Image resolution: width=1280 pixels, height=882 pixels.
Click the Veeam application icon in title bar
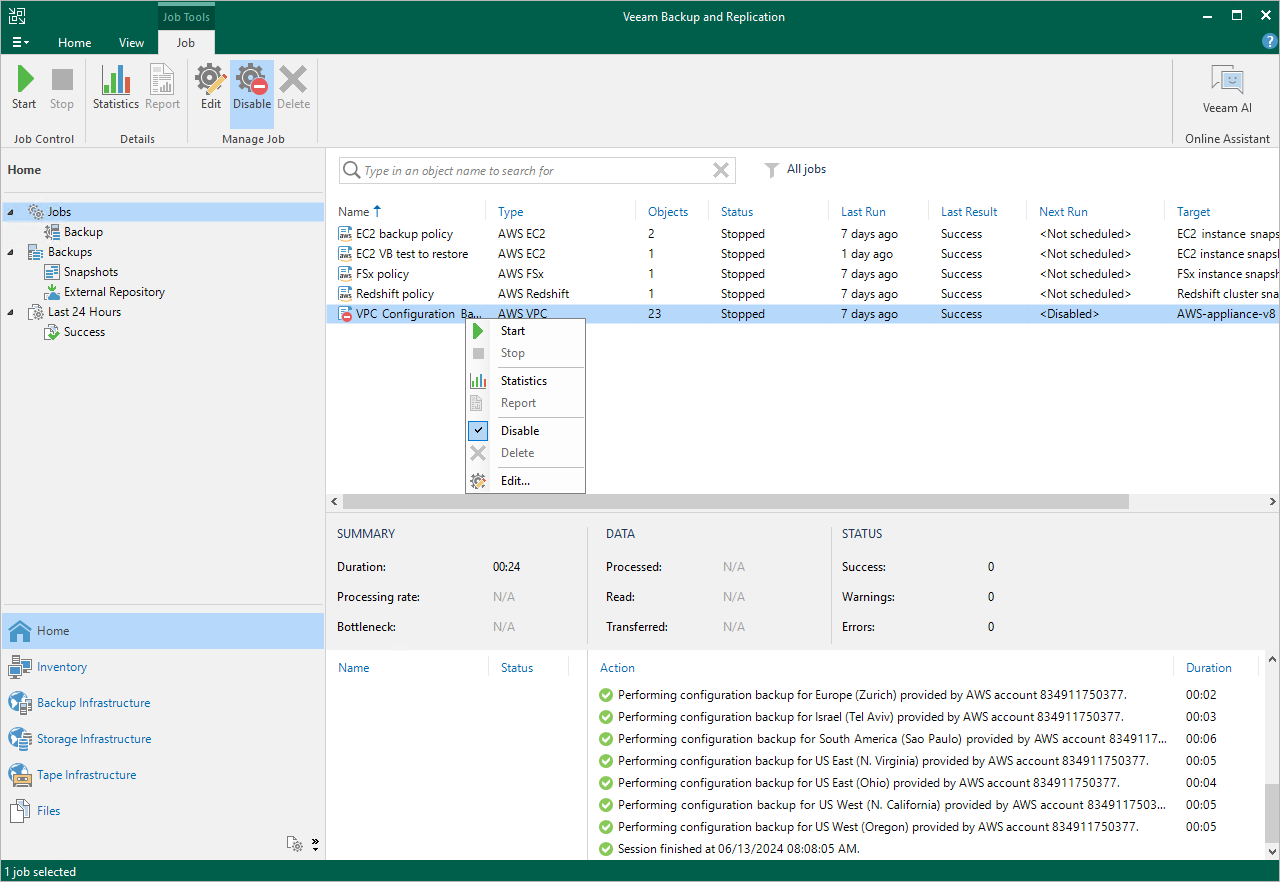(16, 16)
